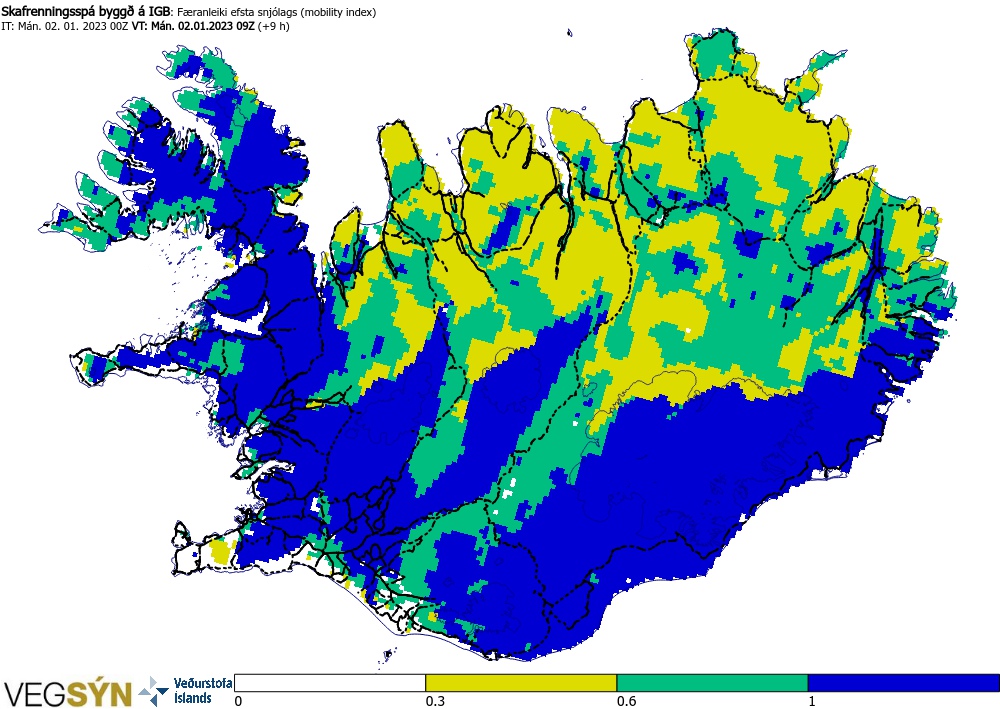Select the blue legend swatch above 1
Image resolution: width=1000 pixels, height=709 pixels.
tap(904, 683)
